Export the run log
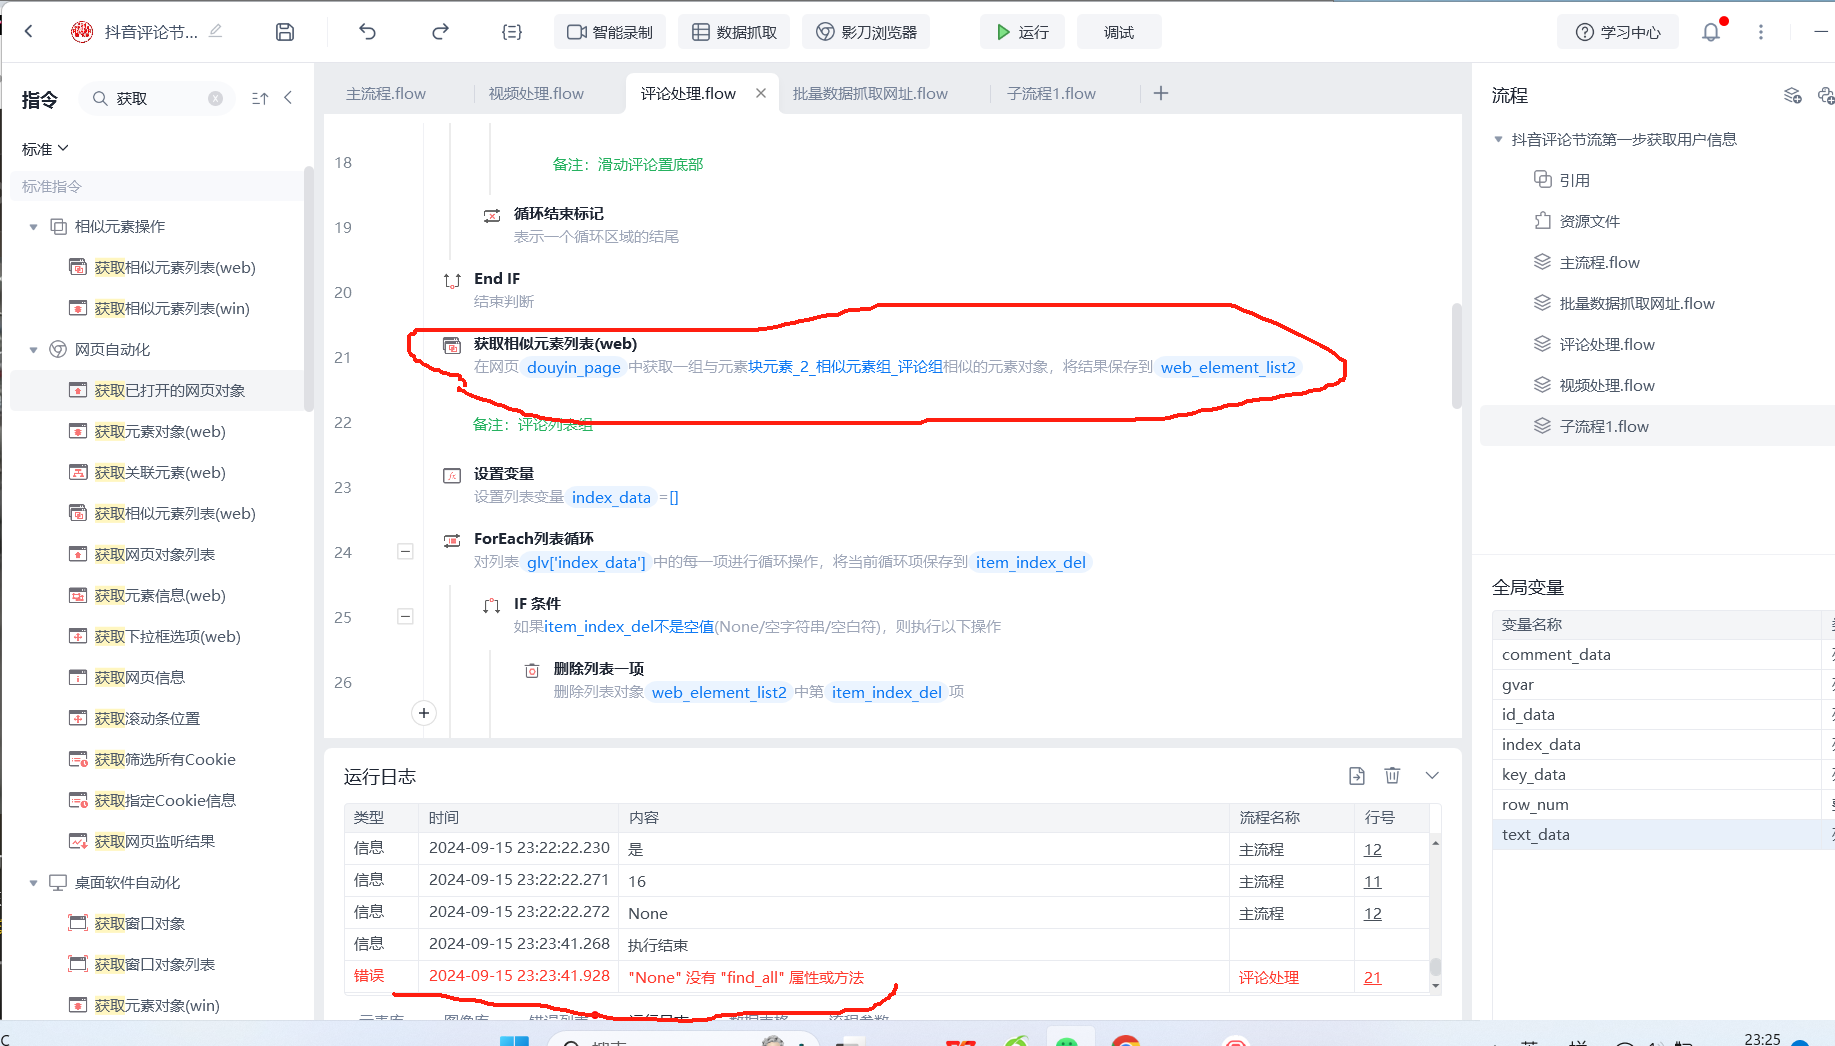1835x1046 pixels. coord(1357,776)
